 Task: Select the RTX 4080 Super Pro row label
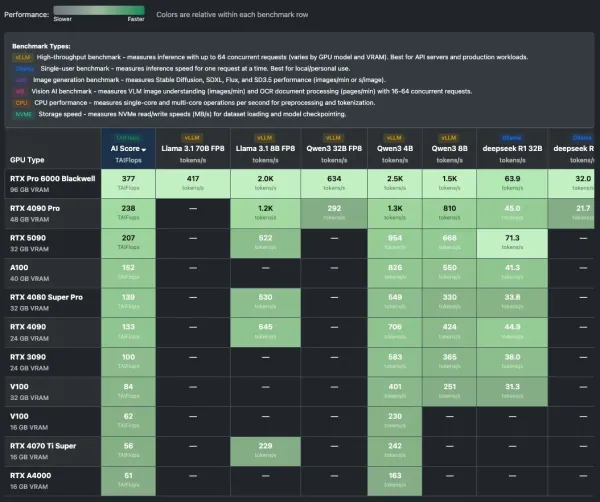coord(46,298)
